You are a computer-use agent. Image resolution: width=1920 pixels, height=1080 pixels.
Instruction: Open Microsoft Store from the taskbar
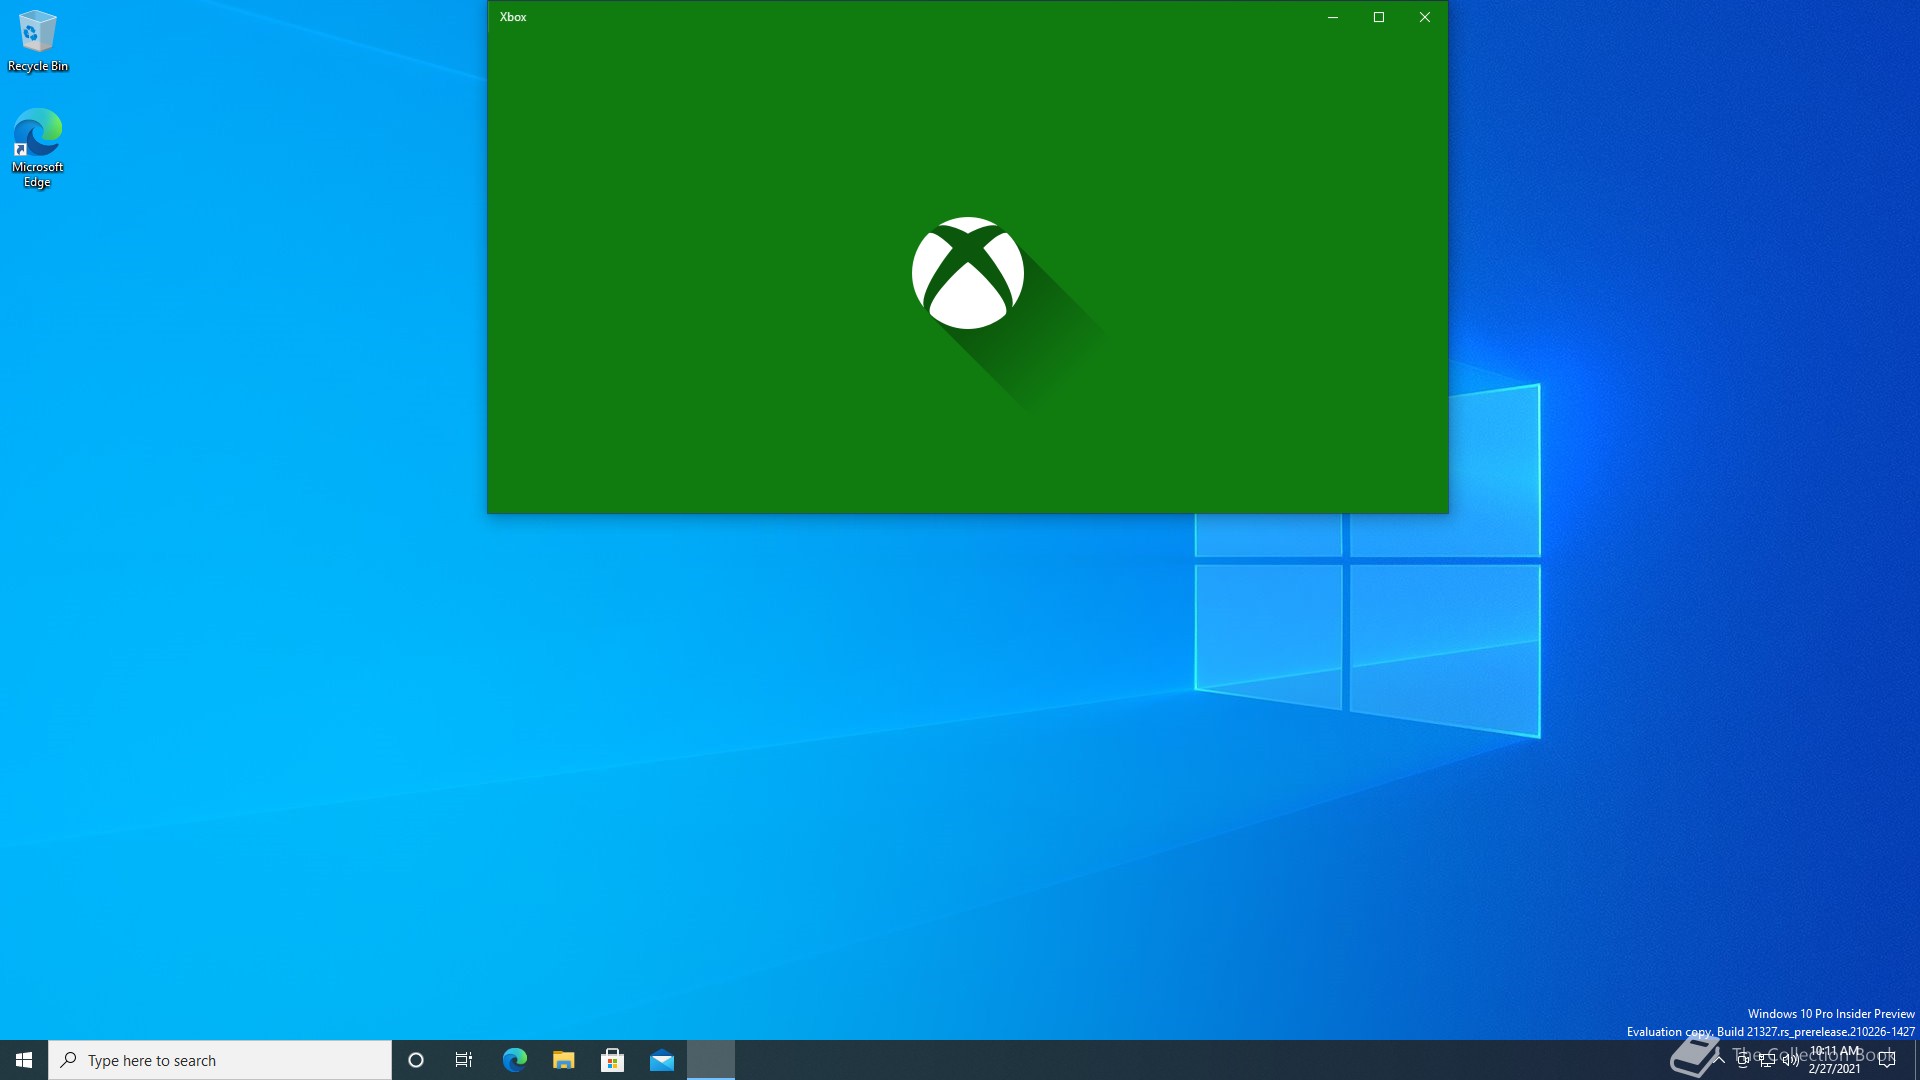tap(612, 1060)
